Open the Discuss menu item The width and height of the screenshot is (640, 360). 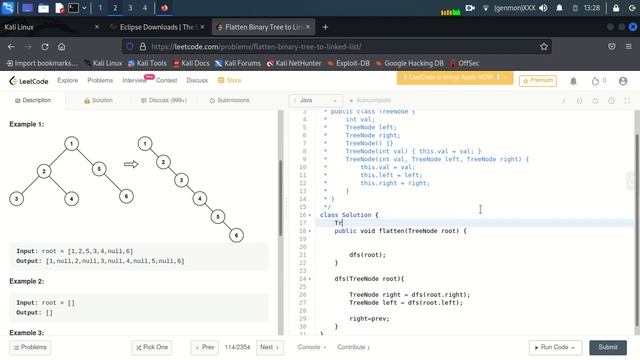197,80
